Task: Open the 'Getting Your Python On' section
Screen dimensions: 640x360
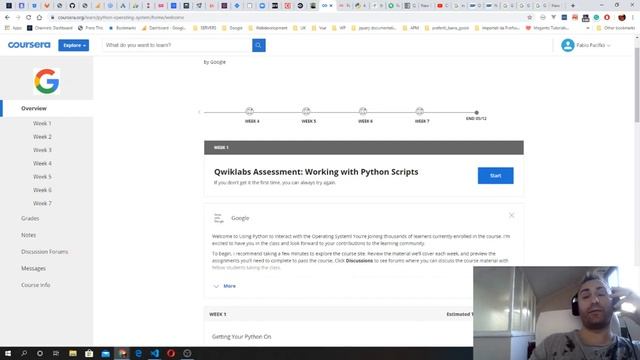Action: tap(242, 337)
